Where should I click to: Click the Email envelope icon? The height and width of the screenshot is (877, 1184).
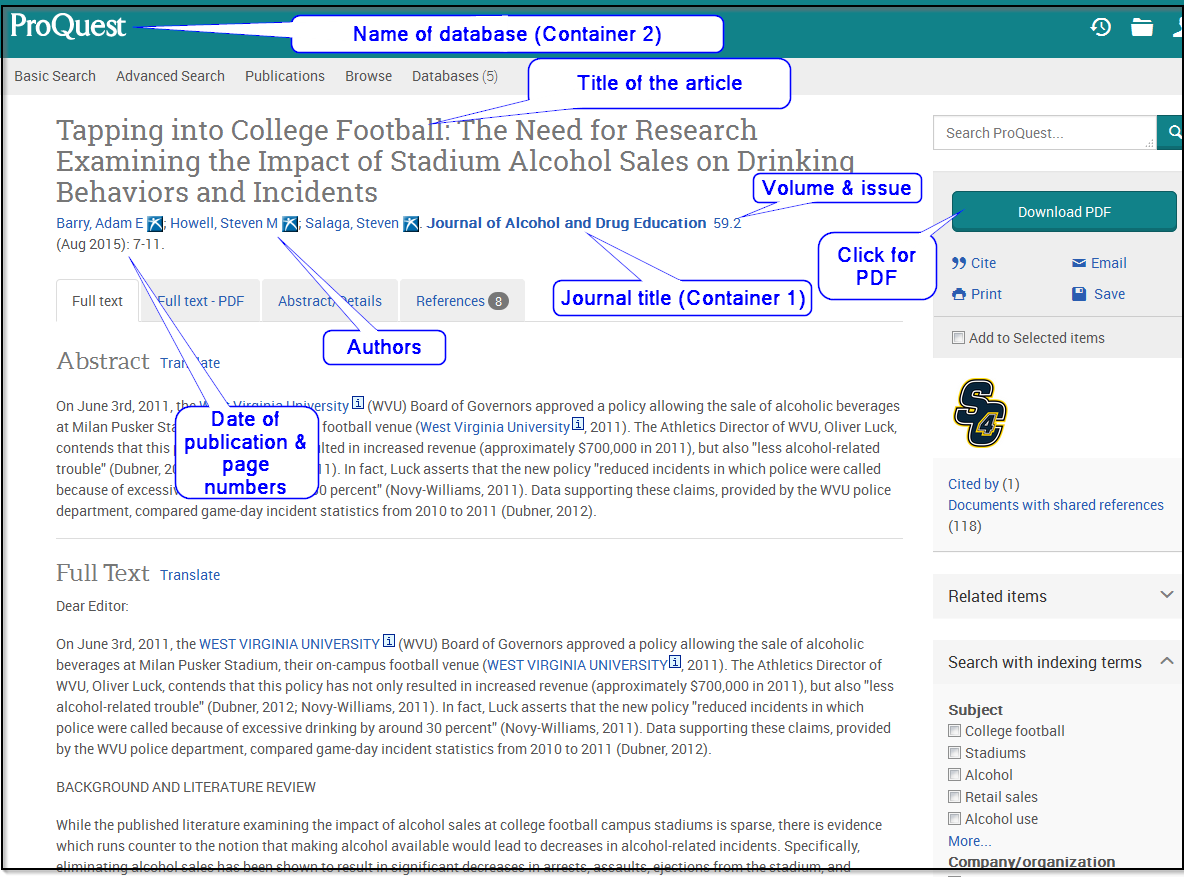(x=1079, y=263)
